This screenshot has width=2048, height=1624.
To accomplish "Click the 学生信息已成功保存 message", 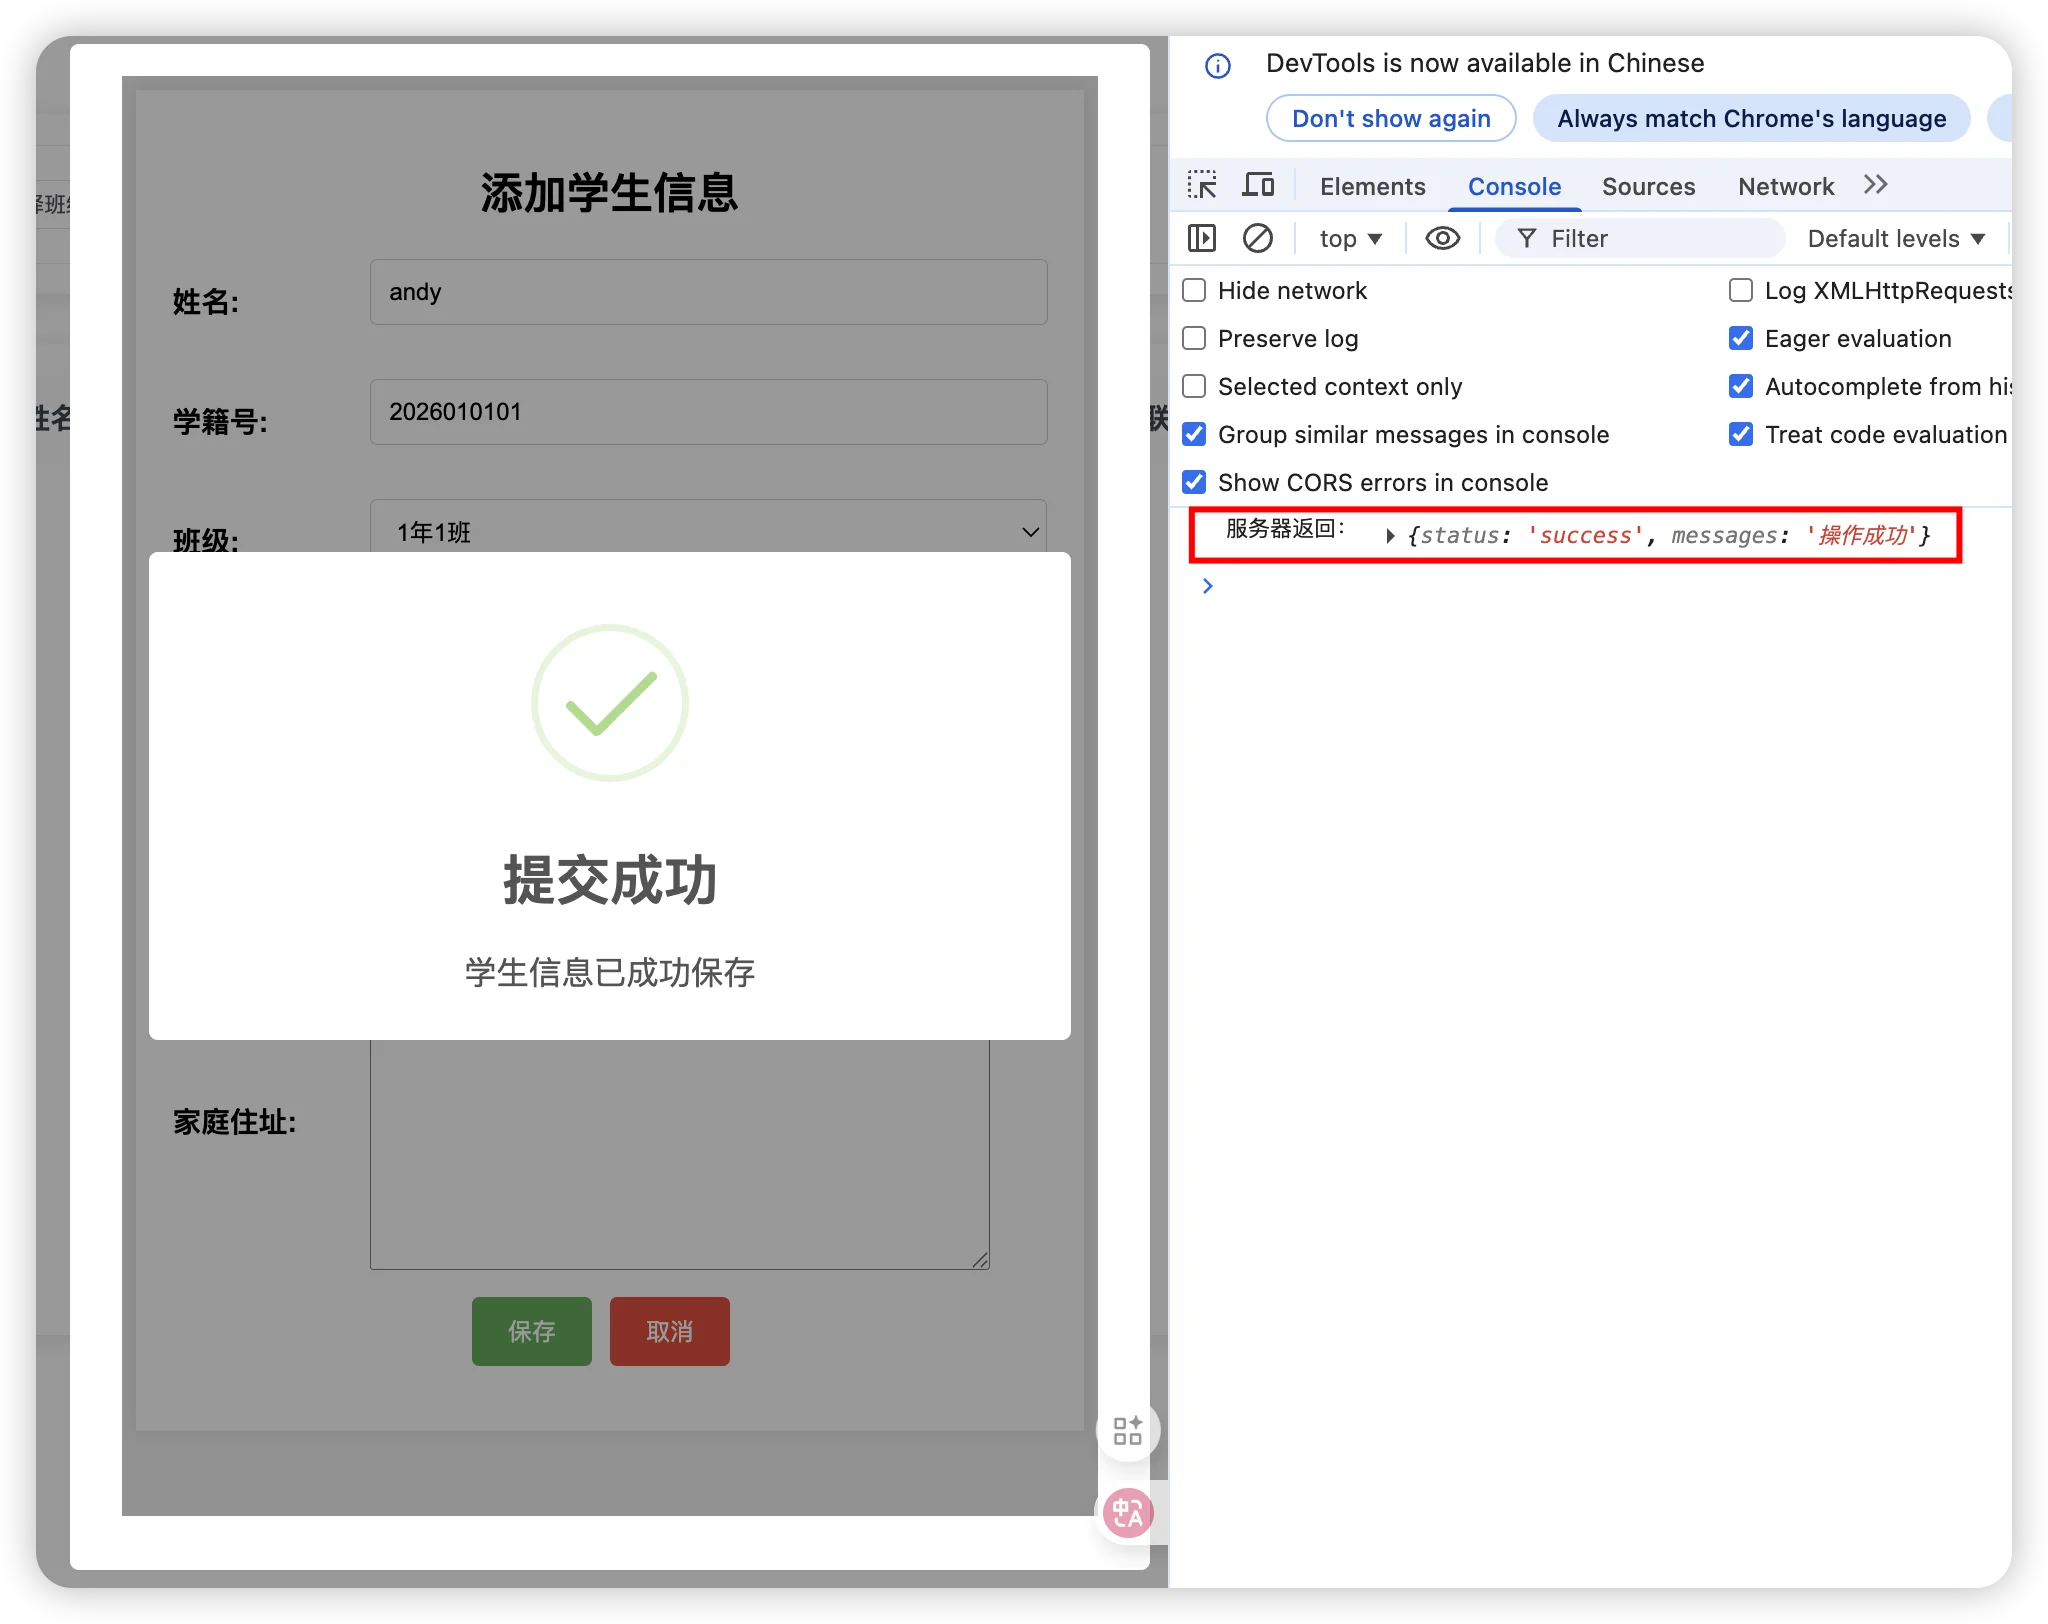I will pos(610,972).
